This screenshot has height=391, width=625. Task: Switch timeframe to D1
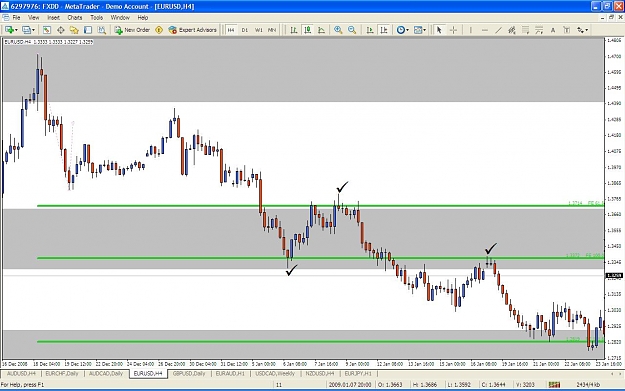tap(244, 30)
